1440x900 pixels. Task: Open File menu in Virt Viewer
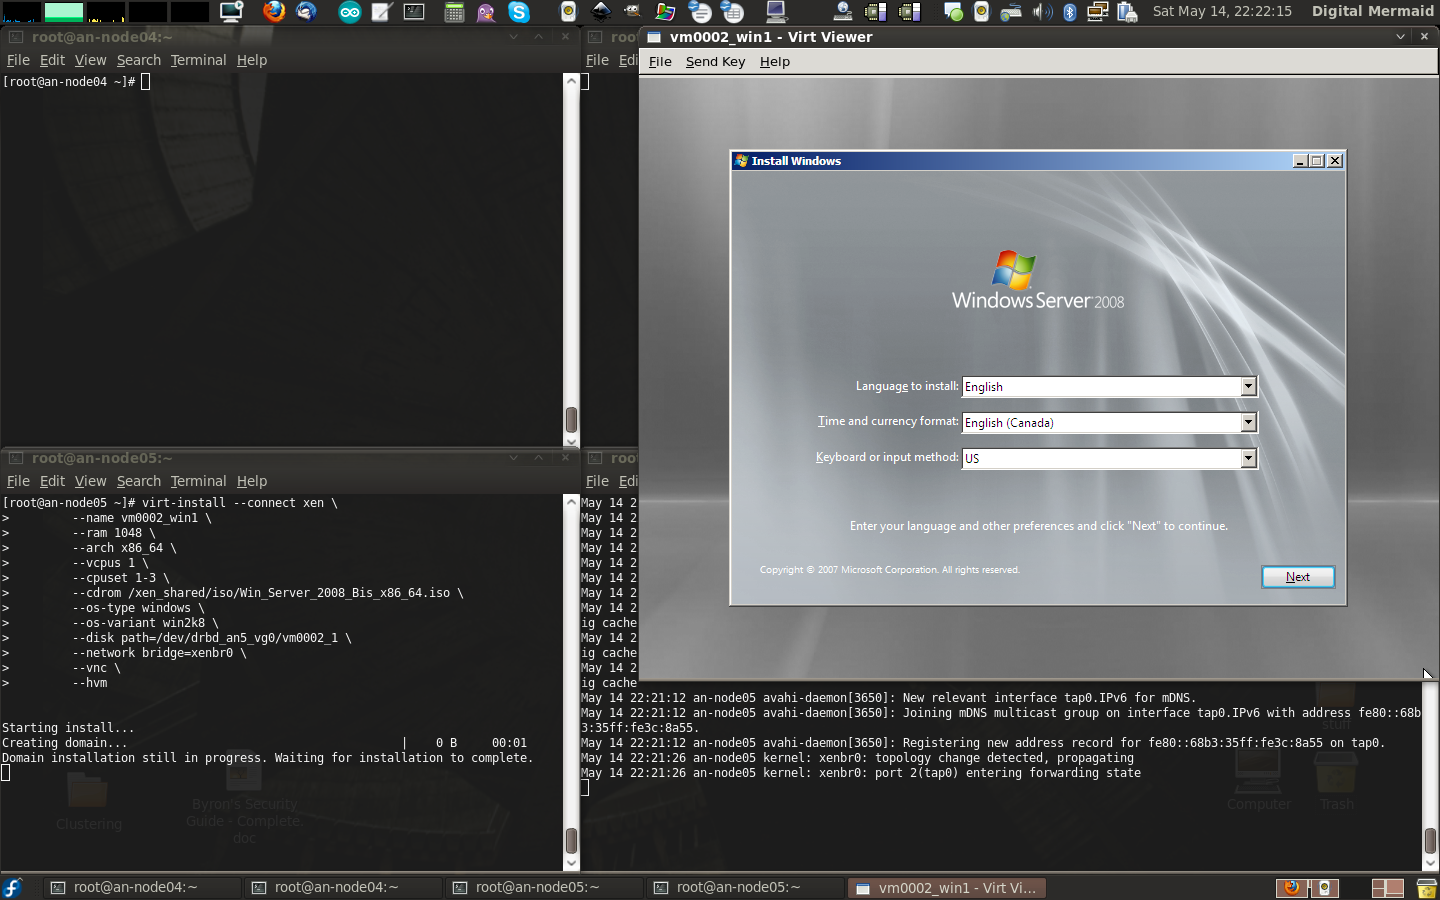coord(660,62)
